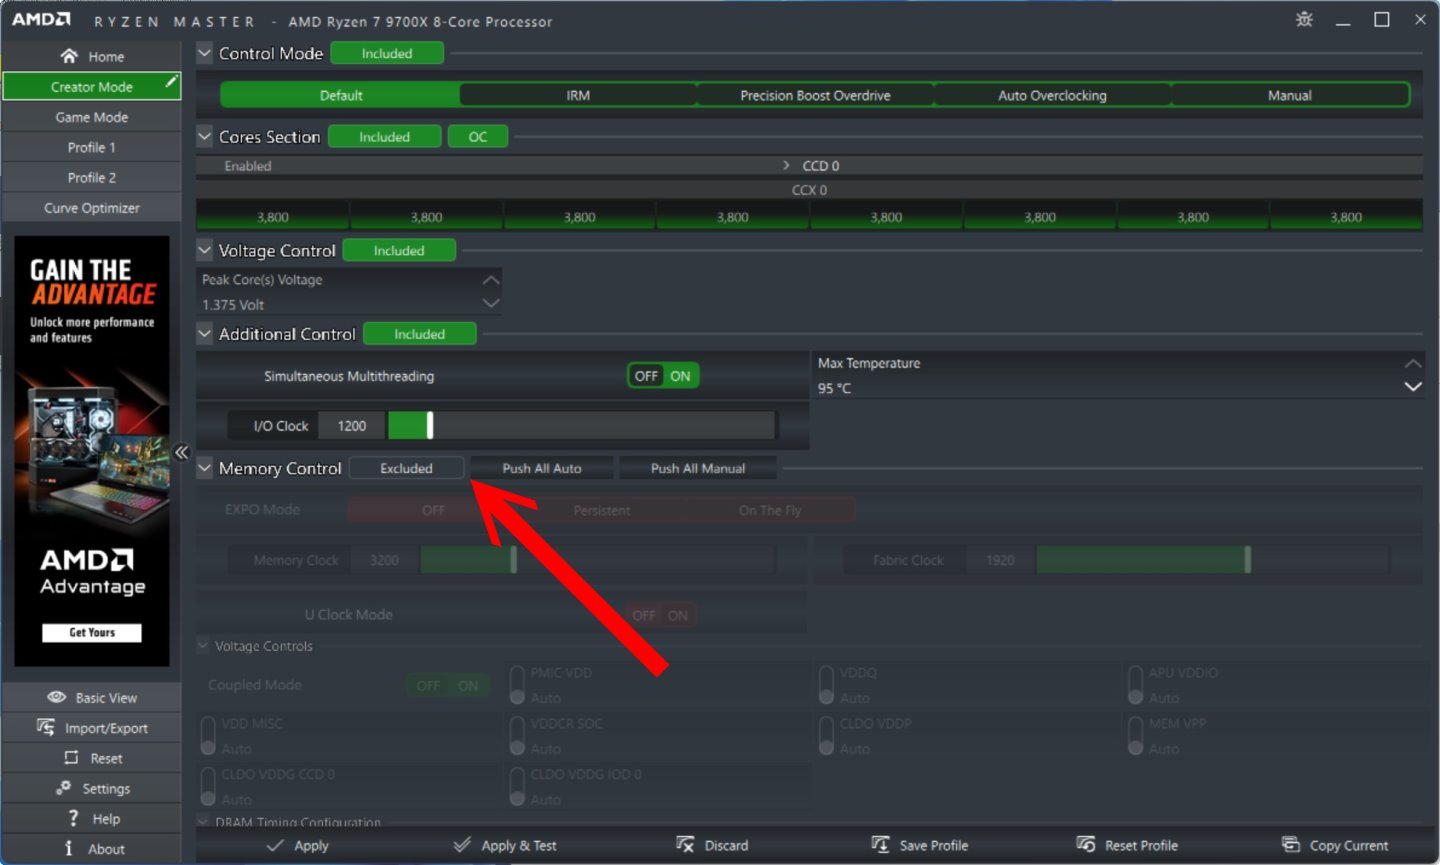The height and width of the screenshot is (865, 1440).
Task: Click the AMD Advantage ad banner image
Action: tap(92, 450)
